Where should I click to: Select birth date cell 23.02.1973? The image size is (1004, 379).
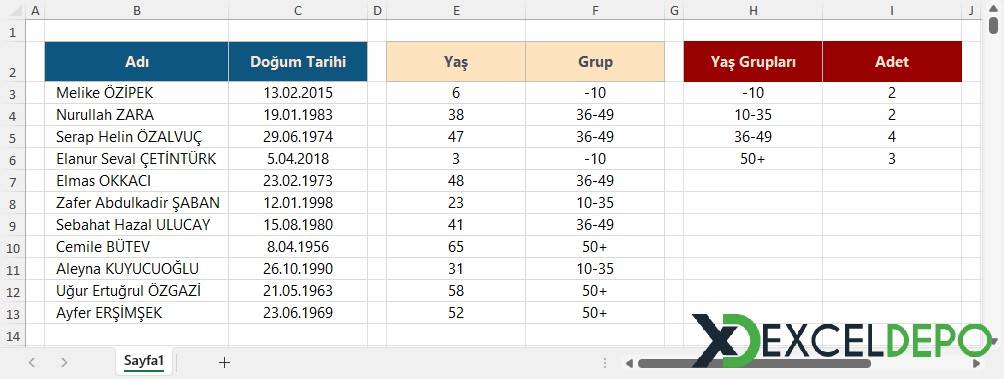point(298,181)
